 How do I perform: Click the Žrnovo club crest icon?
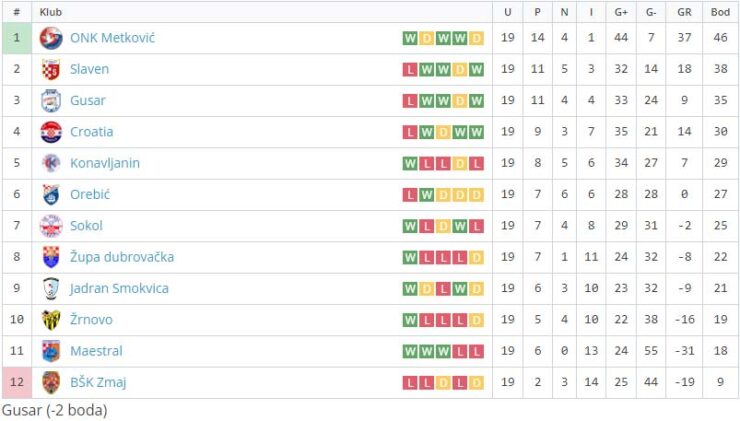[51, 319]
